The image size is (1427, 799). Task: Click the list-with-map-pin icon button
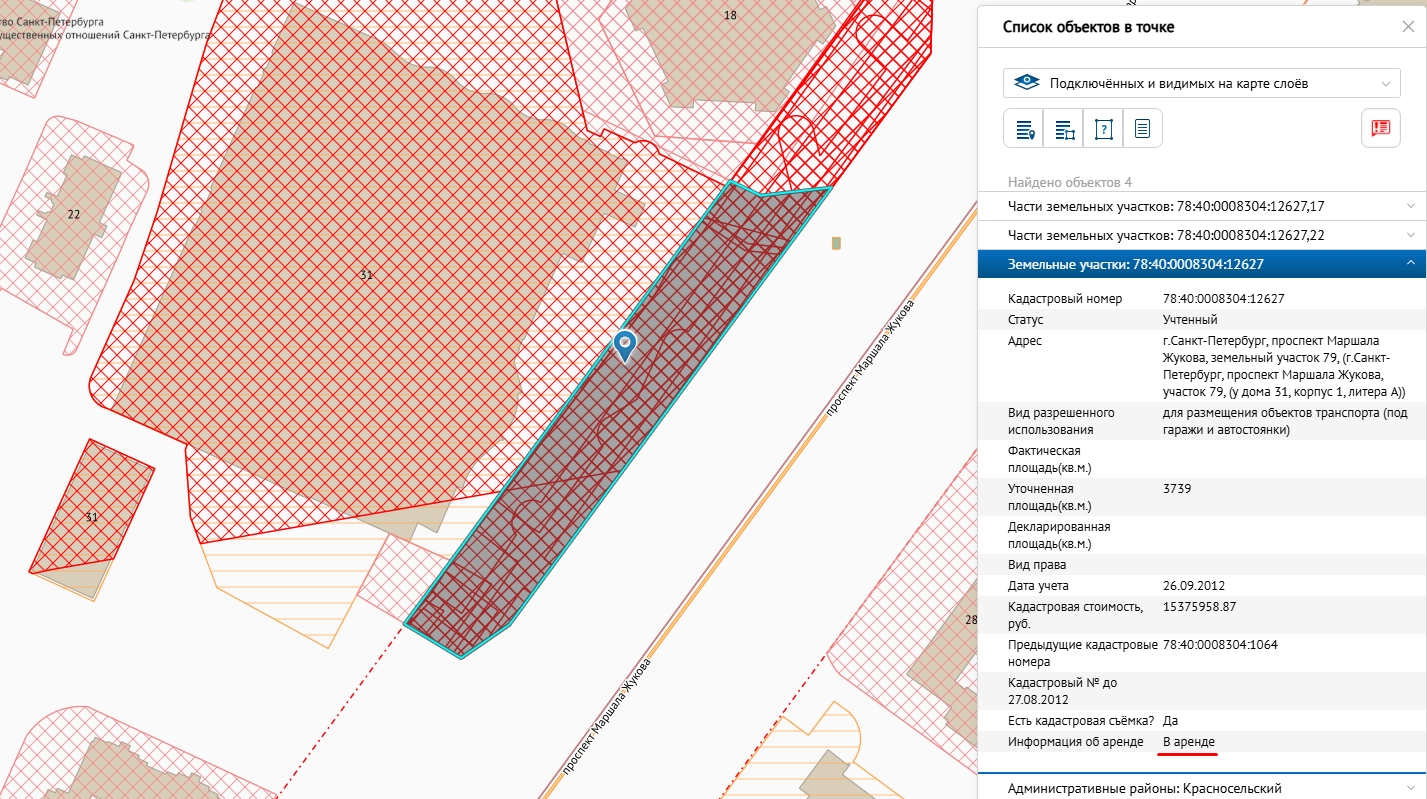pos(1024,129)
